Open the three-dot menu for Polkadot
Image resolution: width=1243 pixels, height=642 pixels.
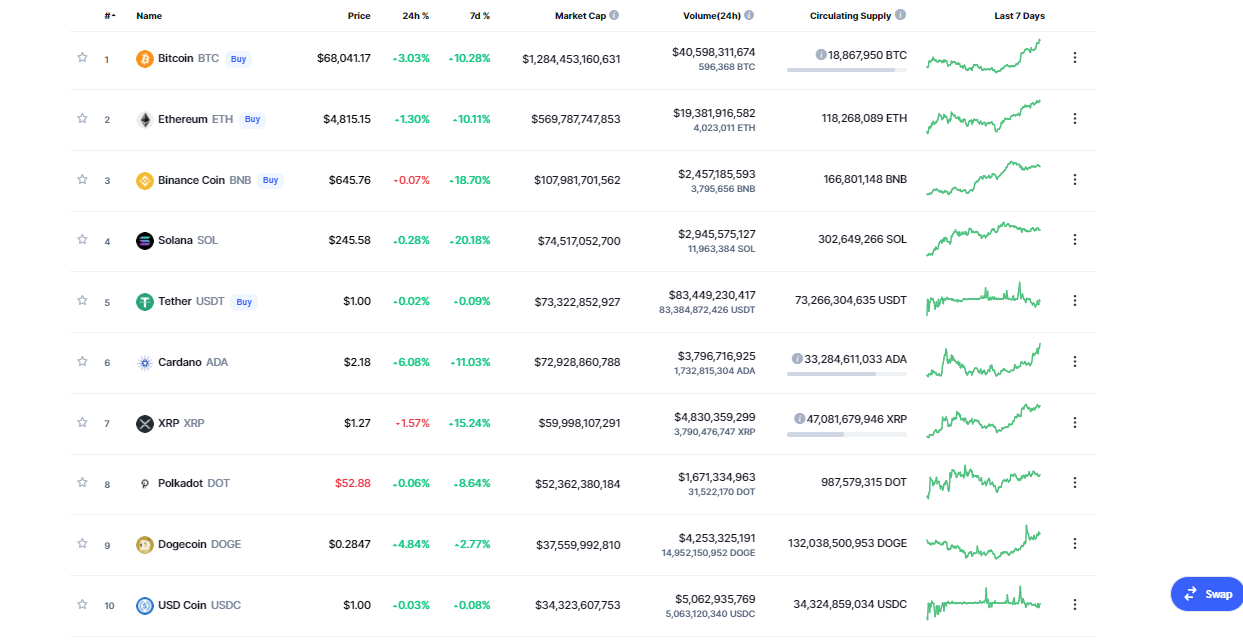(x=1075, y=483)
